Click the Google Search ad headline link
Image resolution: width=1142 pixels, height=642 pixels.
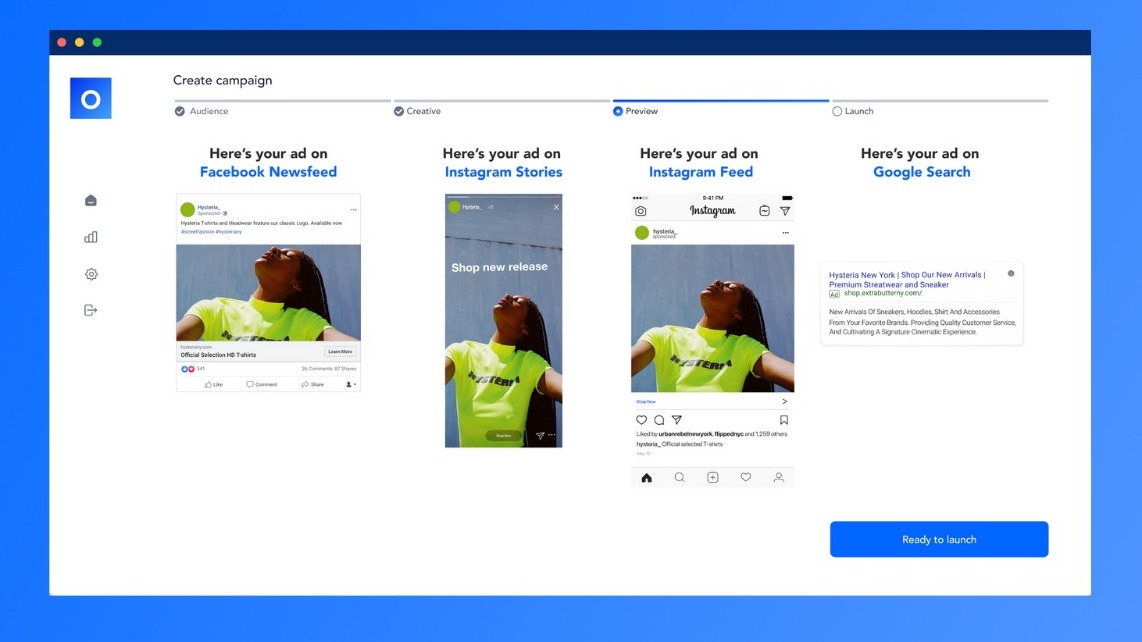point(906,279)
